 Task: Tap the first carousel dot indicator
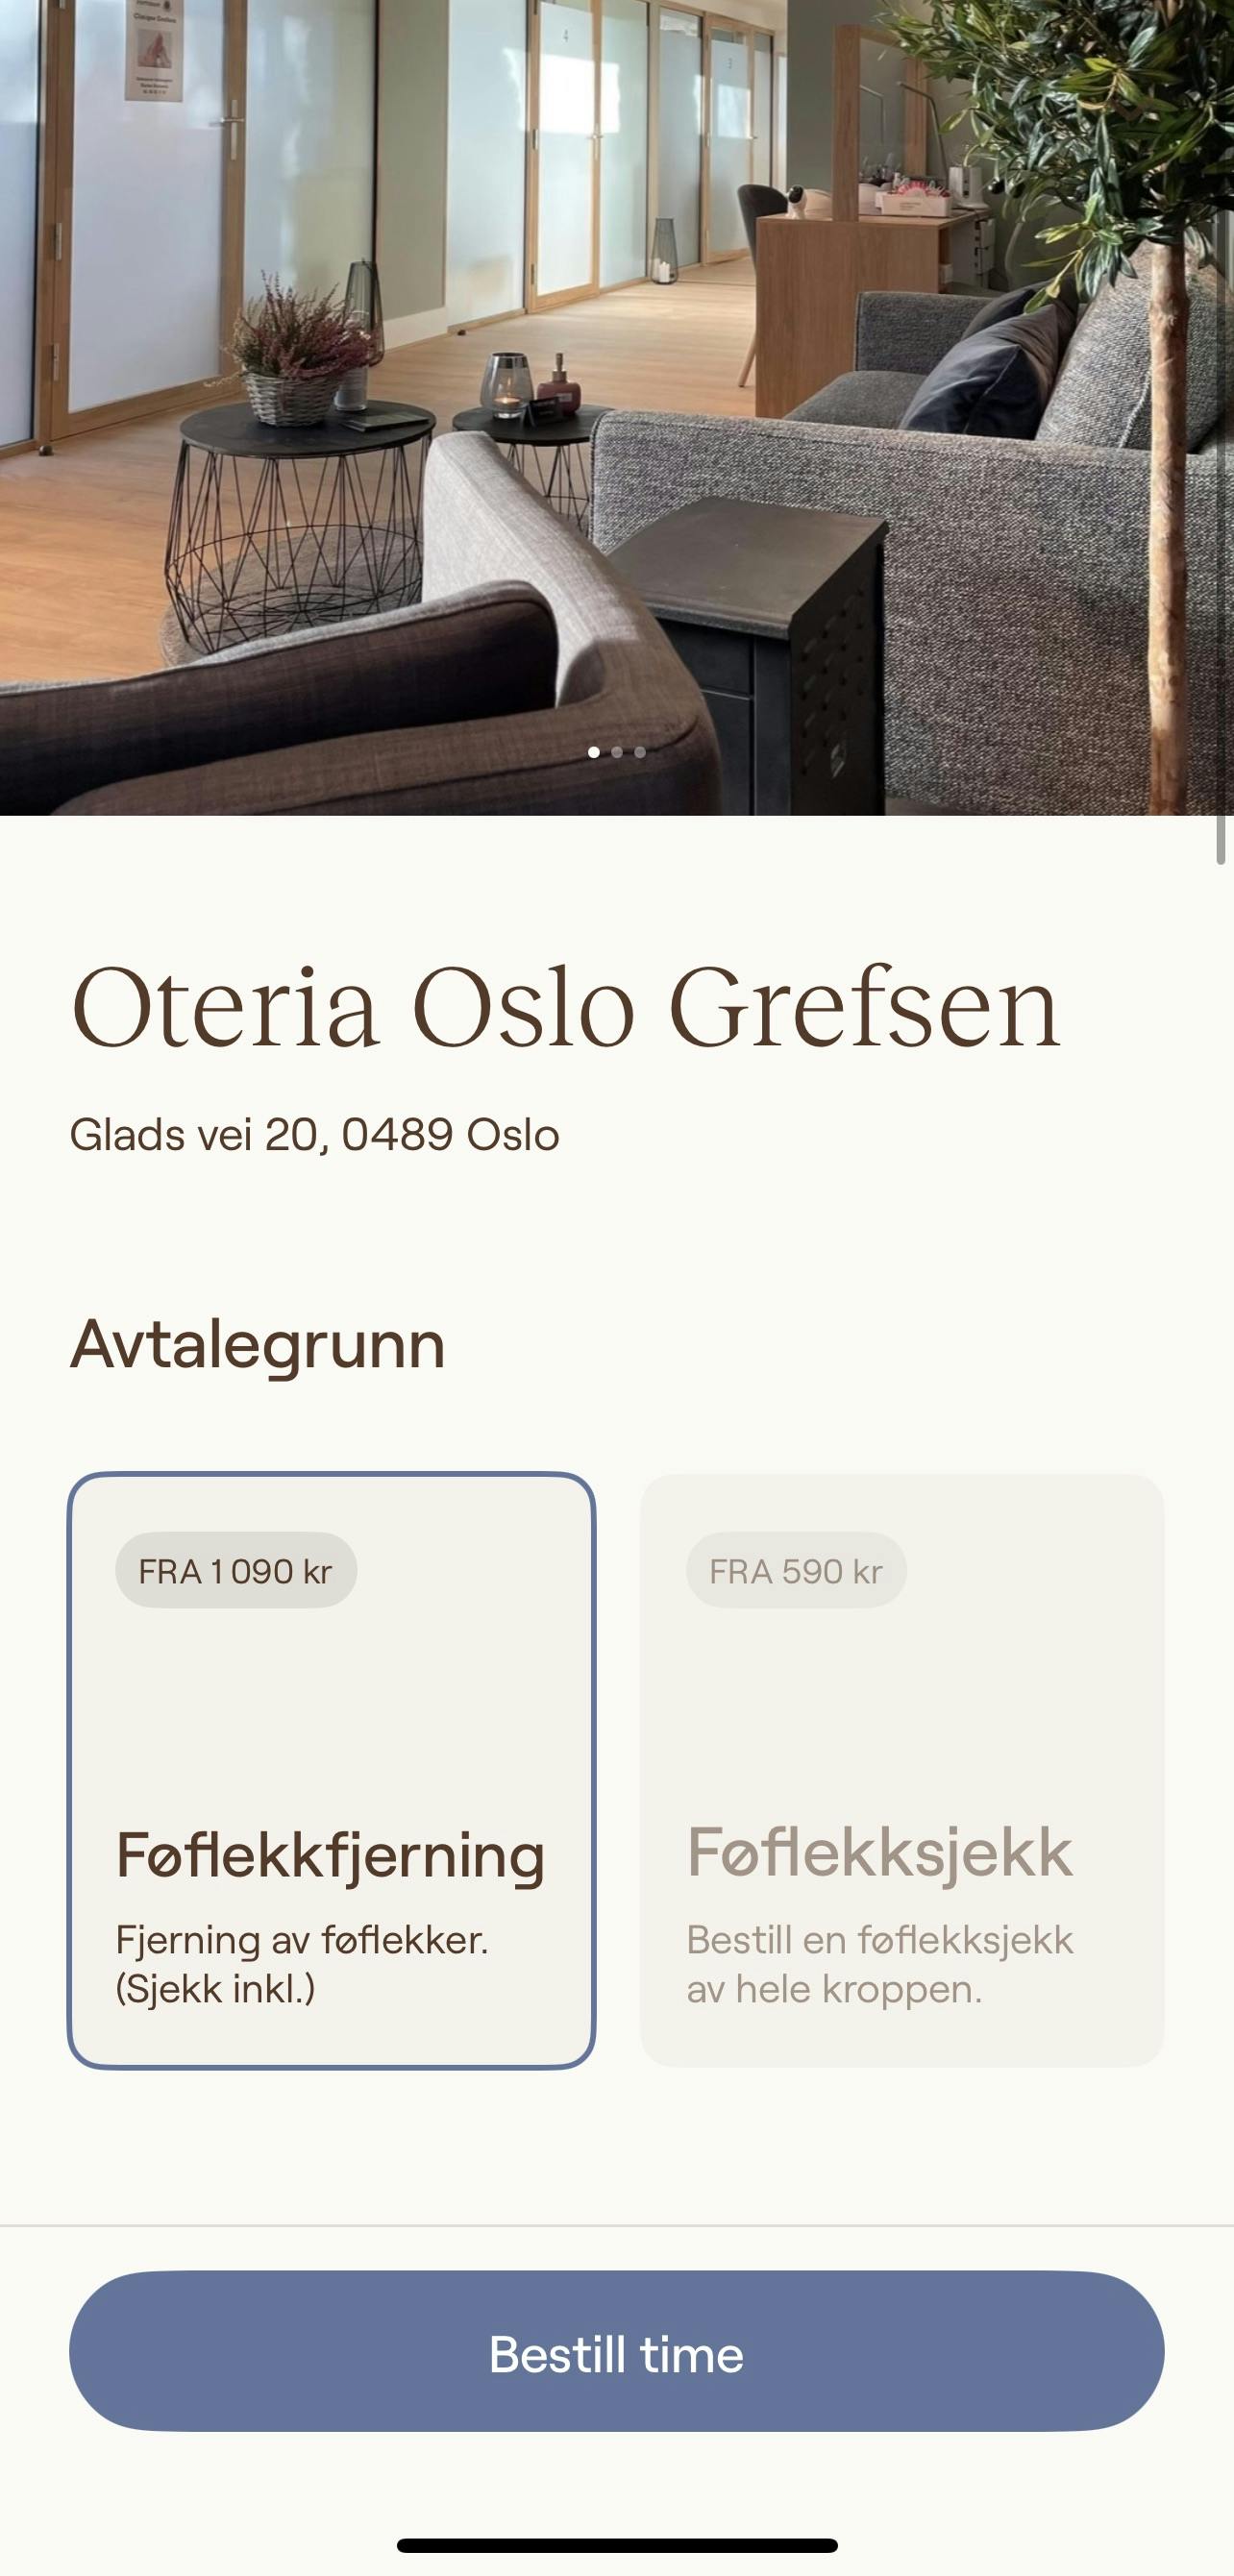(x=594, y=752)
